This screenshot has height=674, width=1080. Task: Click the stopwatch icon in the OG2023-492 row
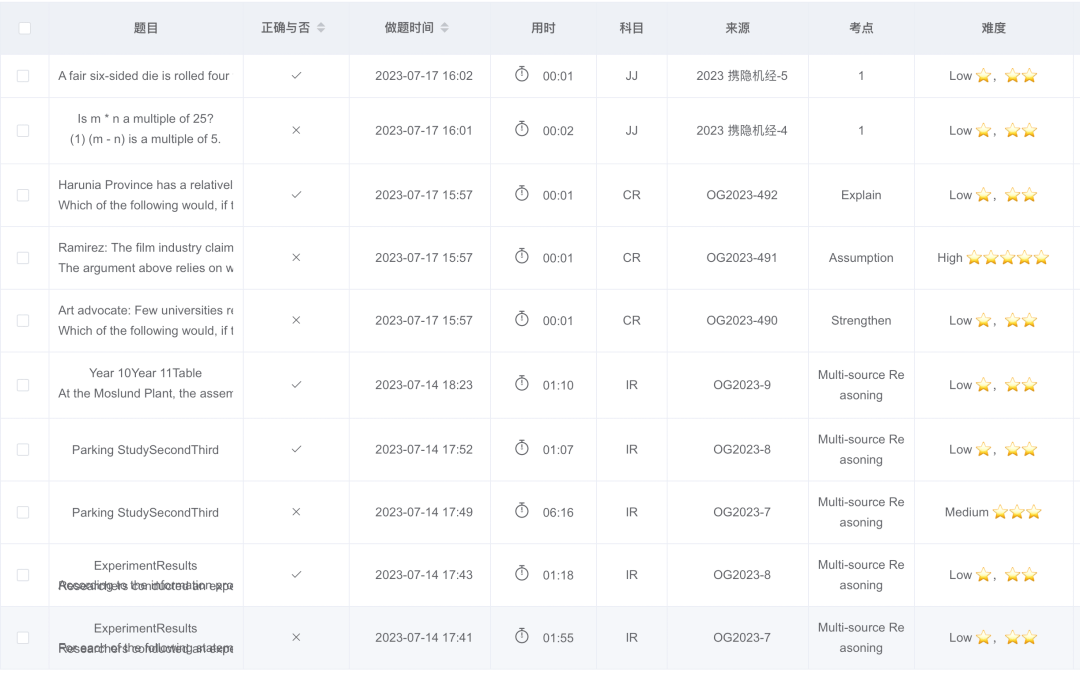pyautogui.click(x=521, y=194)
